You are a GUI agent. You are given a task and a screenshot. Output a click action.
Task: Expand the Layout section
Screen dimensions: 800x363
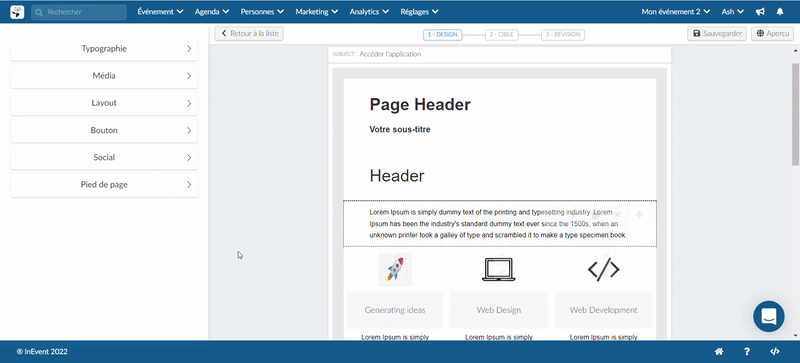[104, 103]
